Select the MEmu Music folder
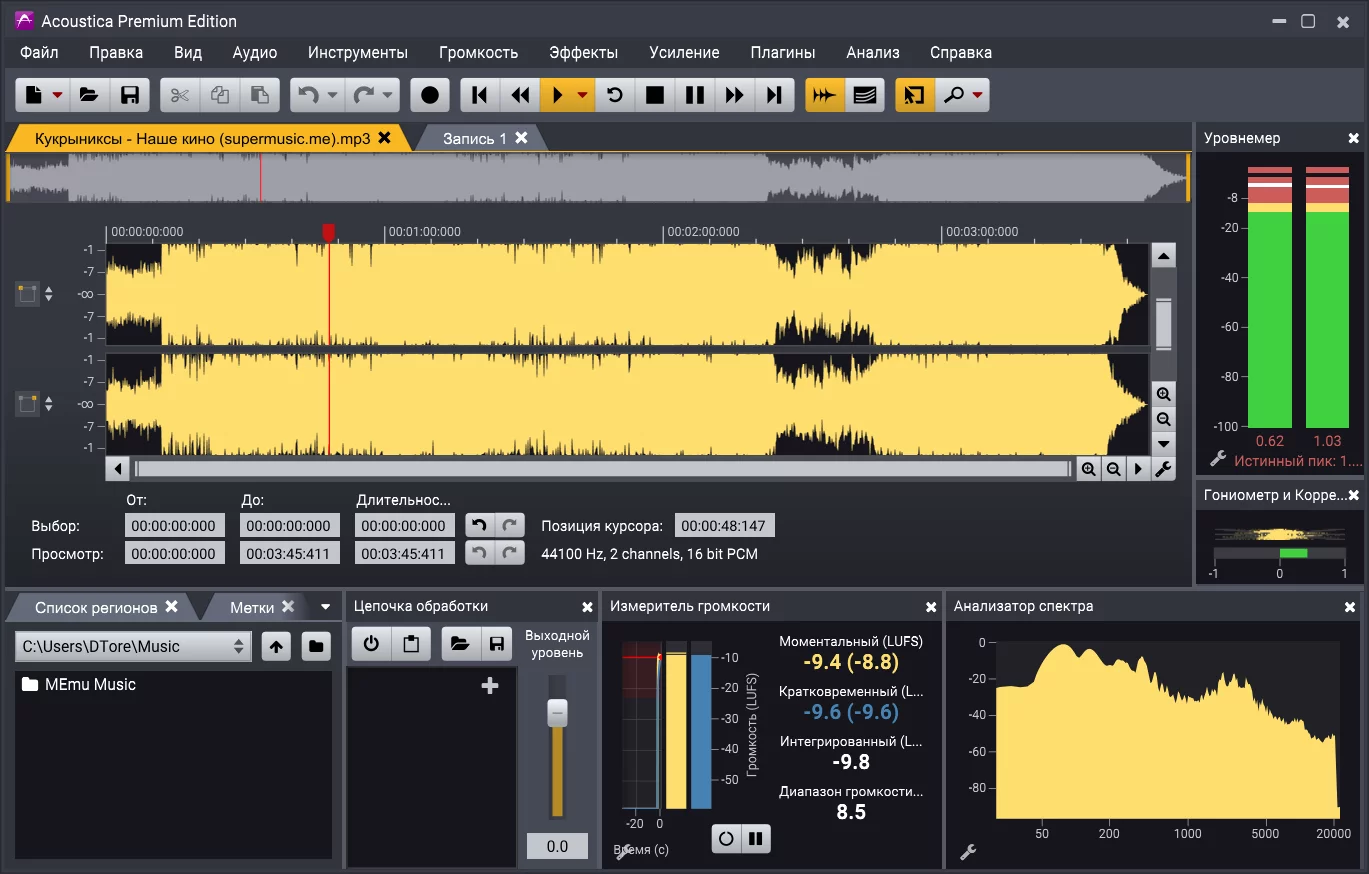This screenshot has height=874, width=1369. [x=79, y=685]
